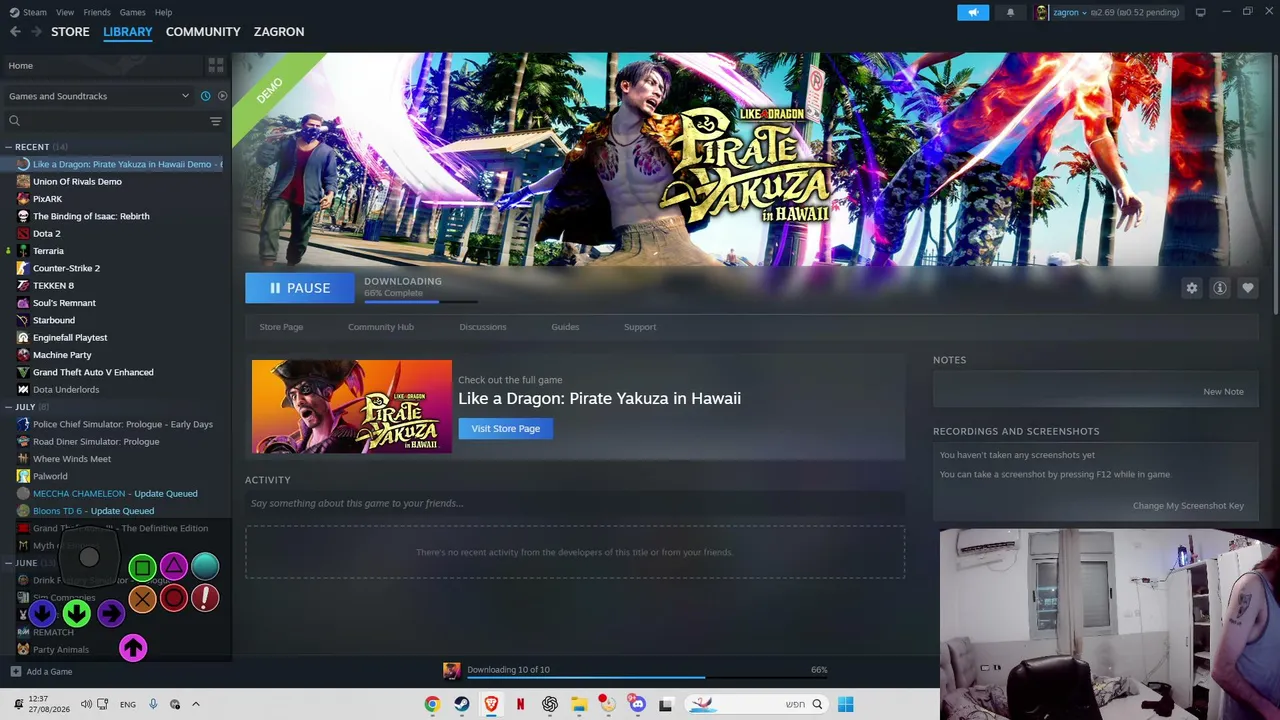
Task: Click Change My Screenshot Key
Action: coord(1188,506)
